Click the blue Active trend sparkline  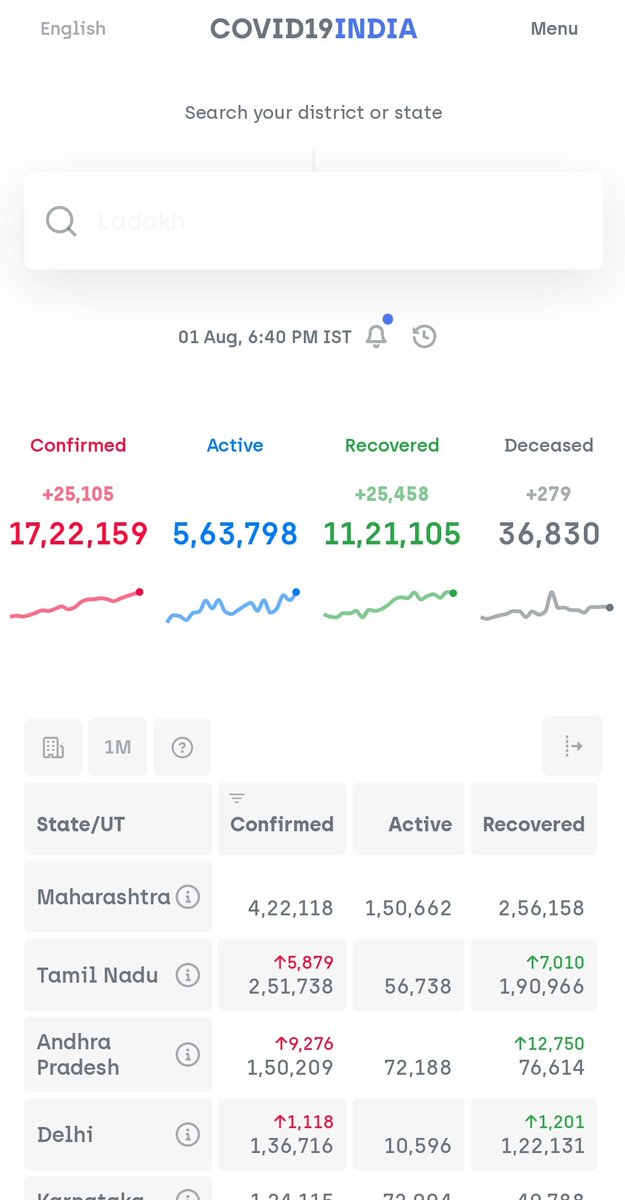pos(234,606)
